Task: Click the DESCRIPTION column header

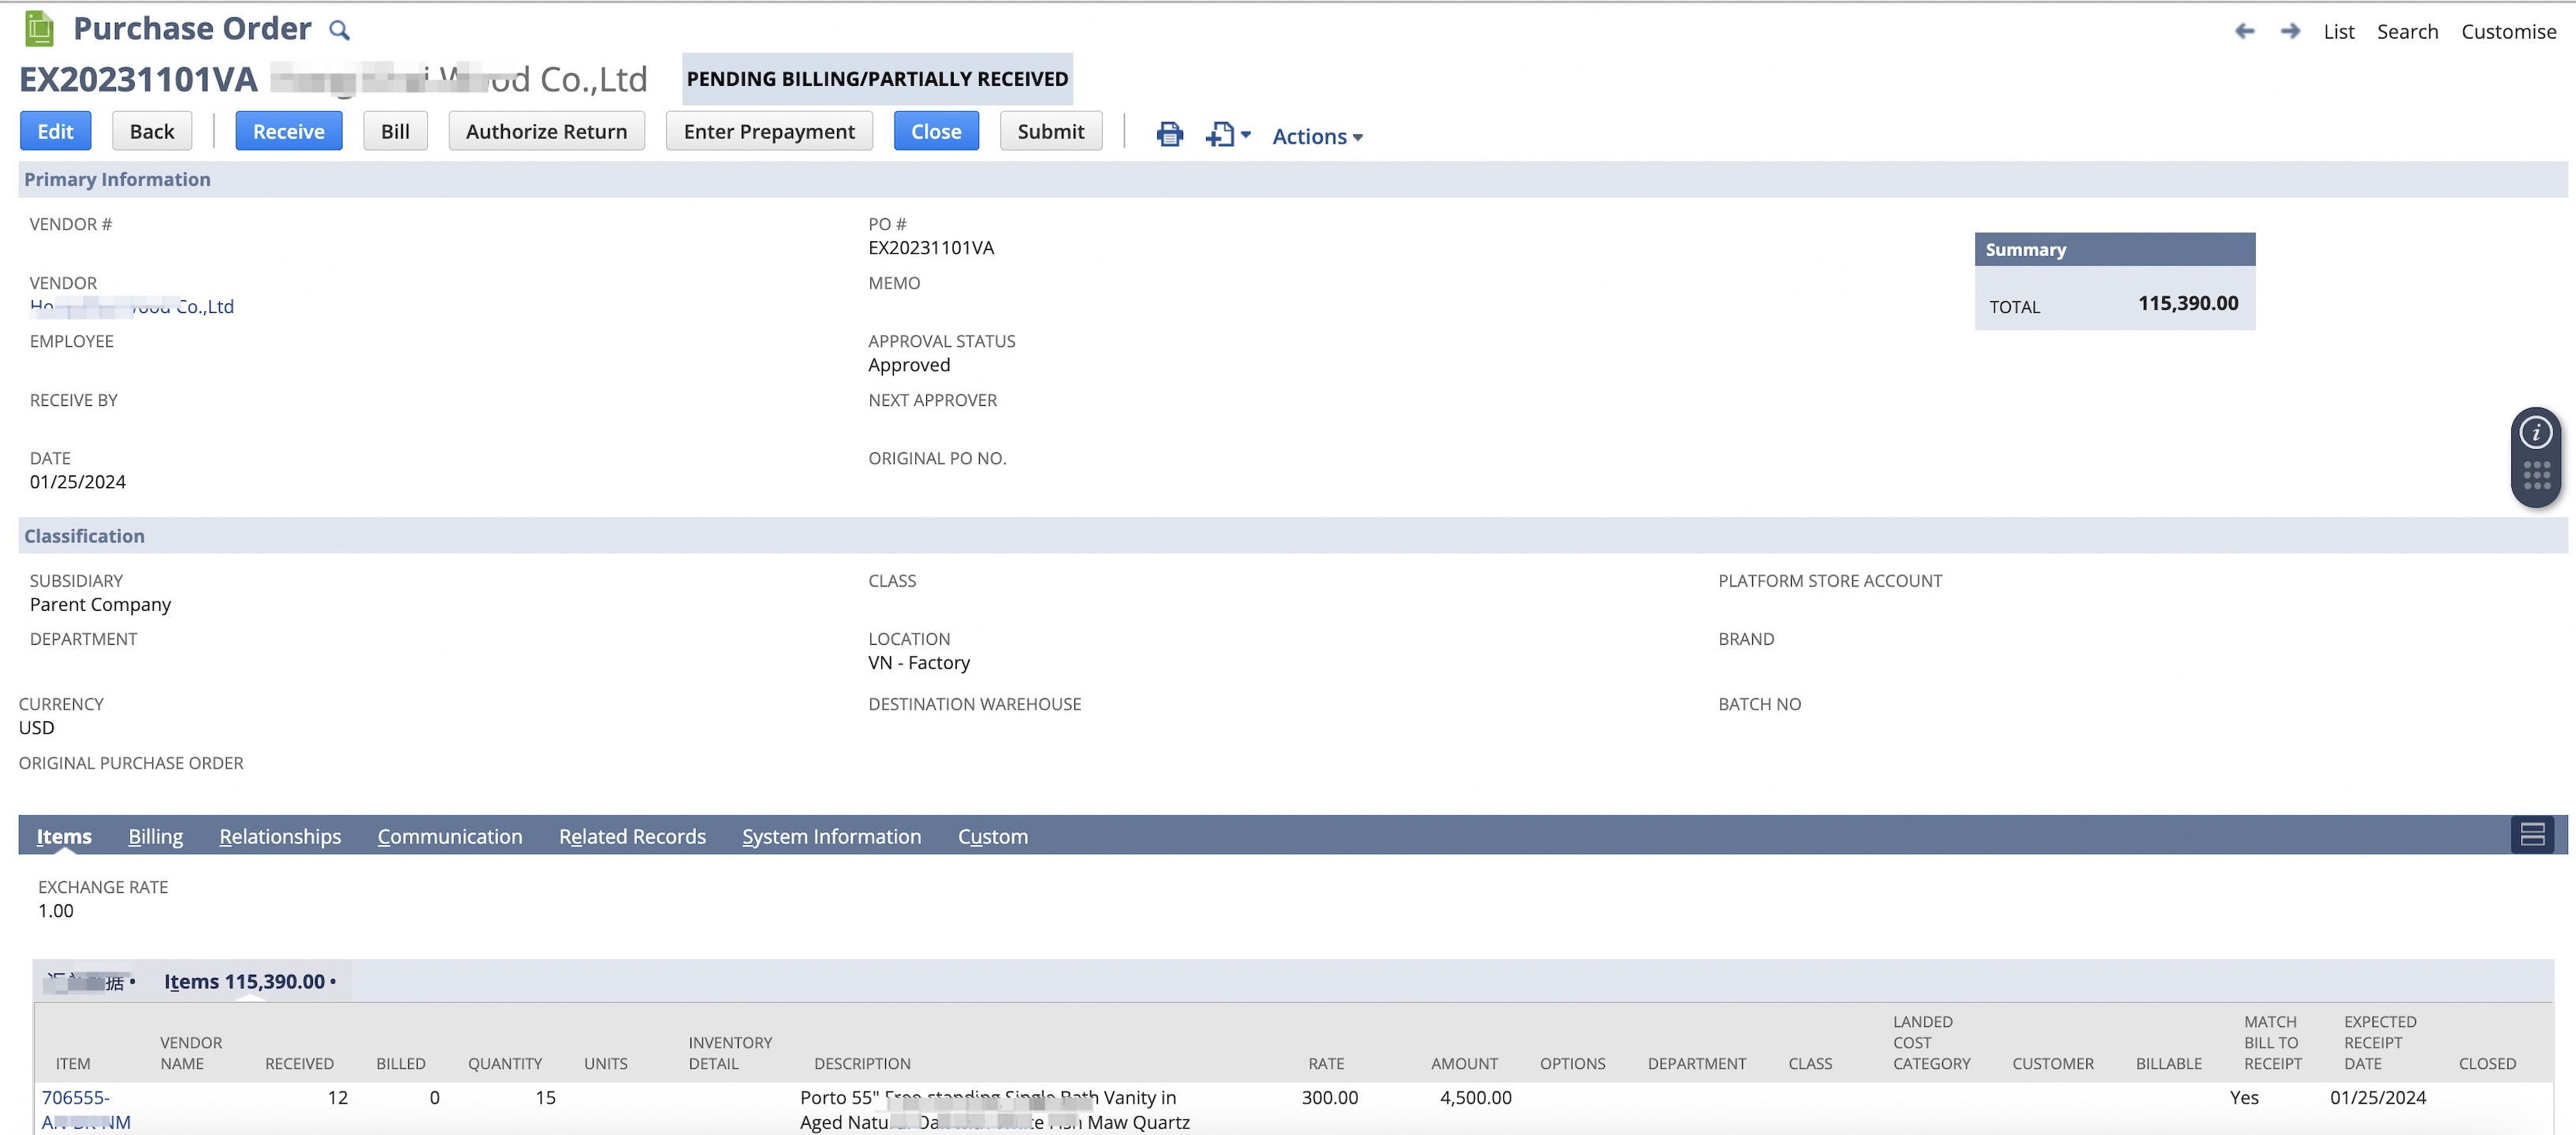Action: (862, 1063)
